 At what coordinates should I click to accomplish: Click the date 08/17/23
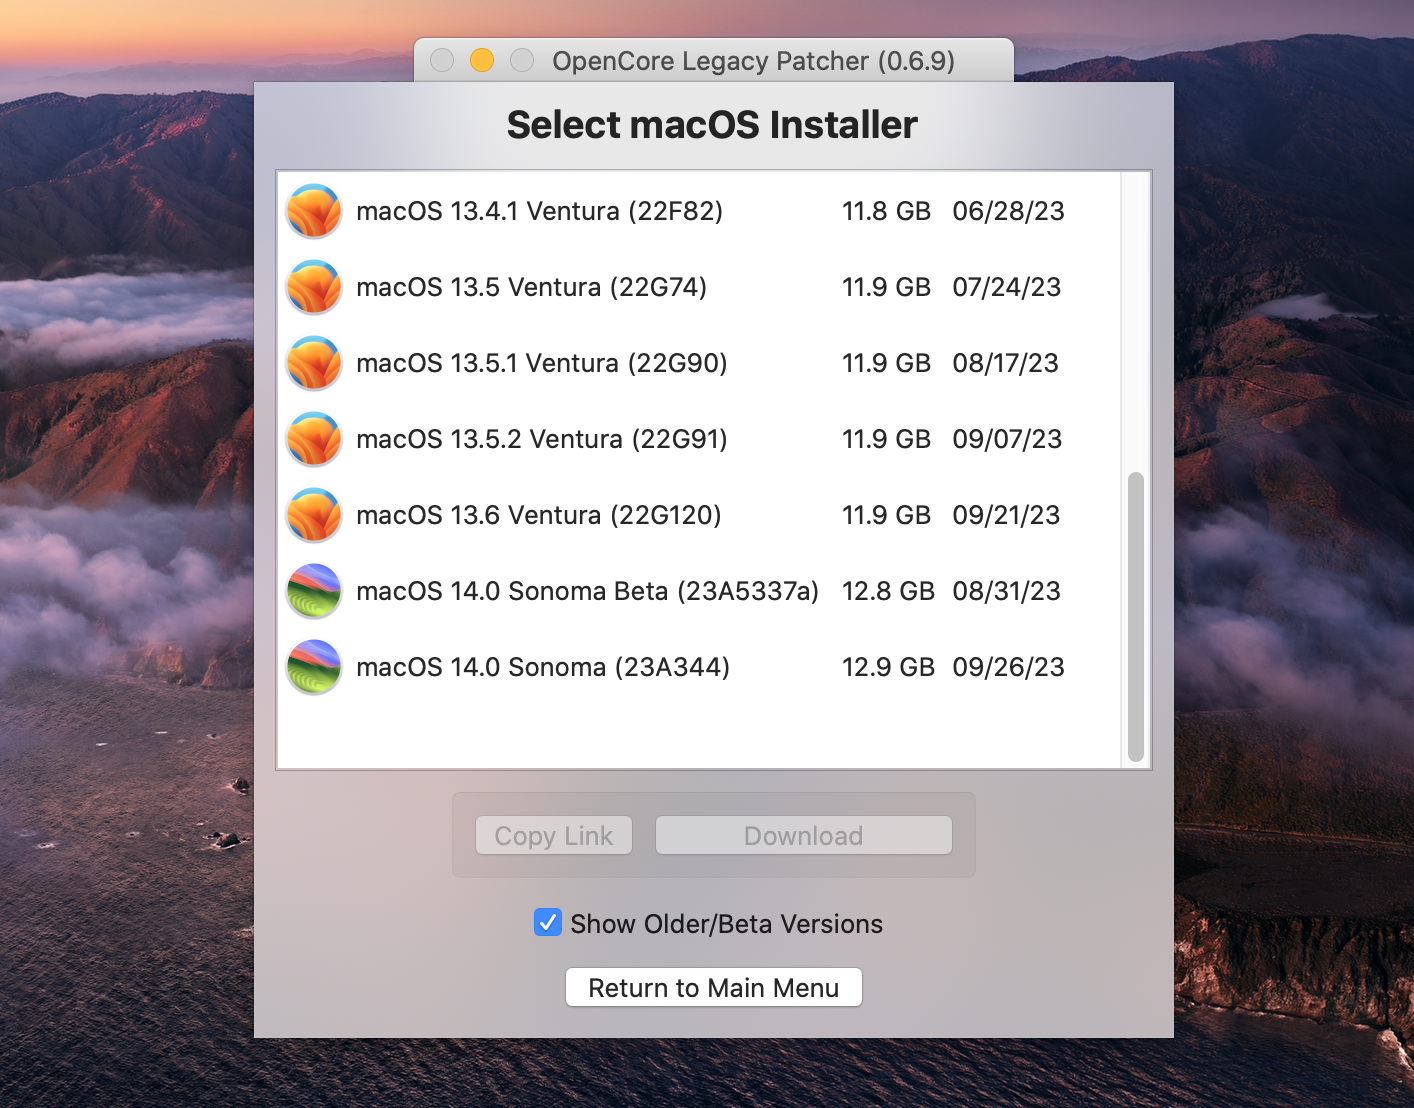click(x=1006, y=363)
